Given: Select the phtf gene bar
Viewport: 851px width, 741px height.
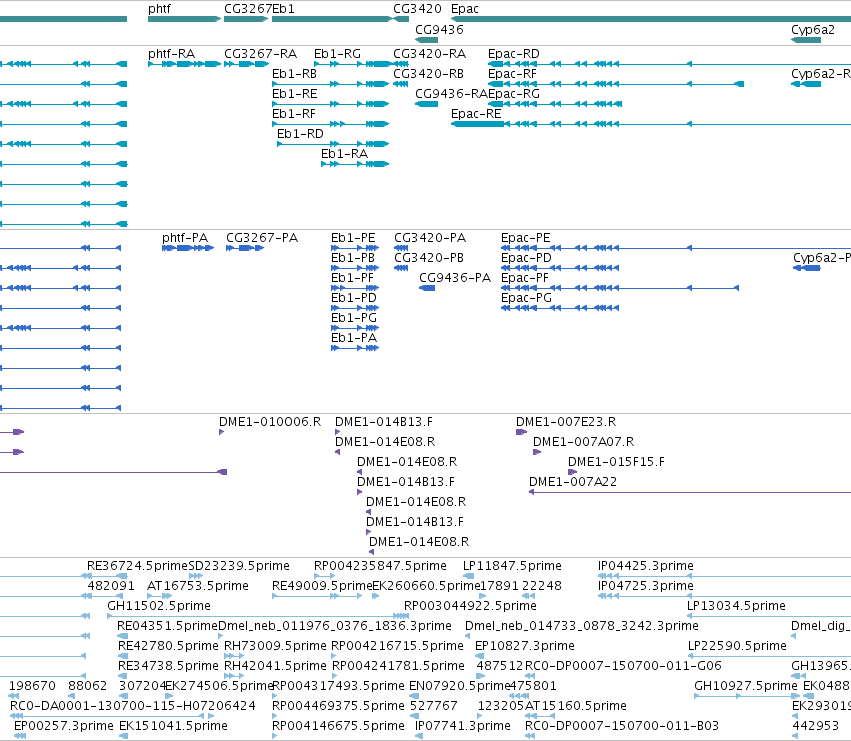Looking at the screenshot, I should tap(185, 19).
